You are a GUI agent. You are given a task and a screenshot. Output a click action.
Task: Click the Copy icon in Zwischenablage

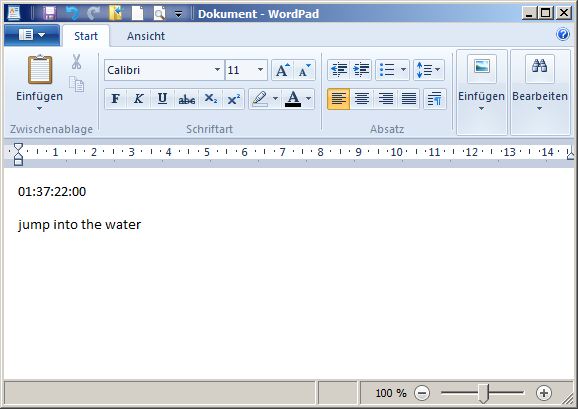76,84
